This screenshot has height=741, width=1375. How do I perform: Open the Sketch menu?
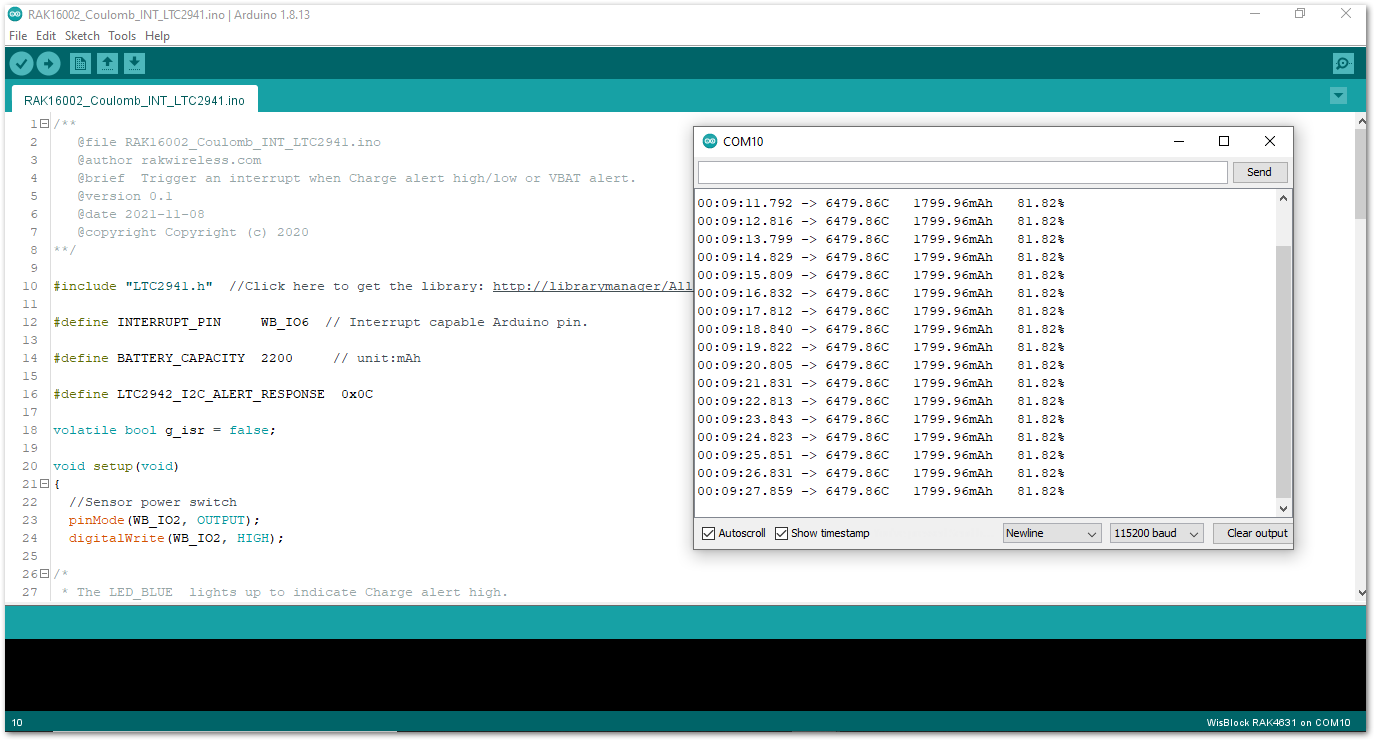pos(82,36)
